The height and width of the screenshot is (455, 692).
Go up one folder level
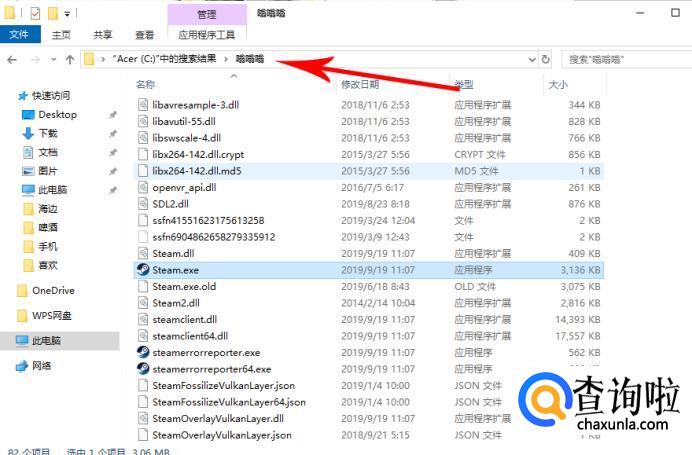[70, 59]
